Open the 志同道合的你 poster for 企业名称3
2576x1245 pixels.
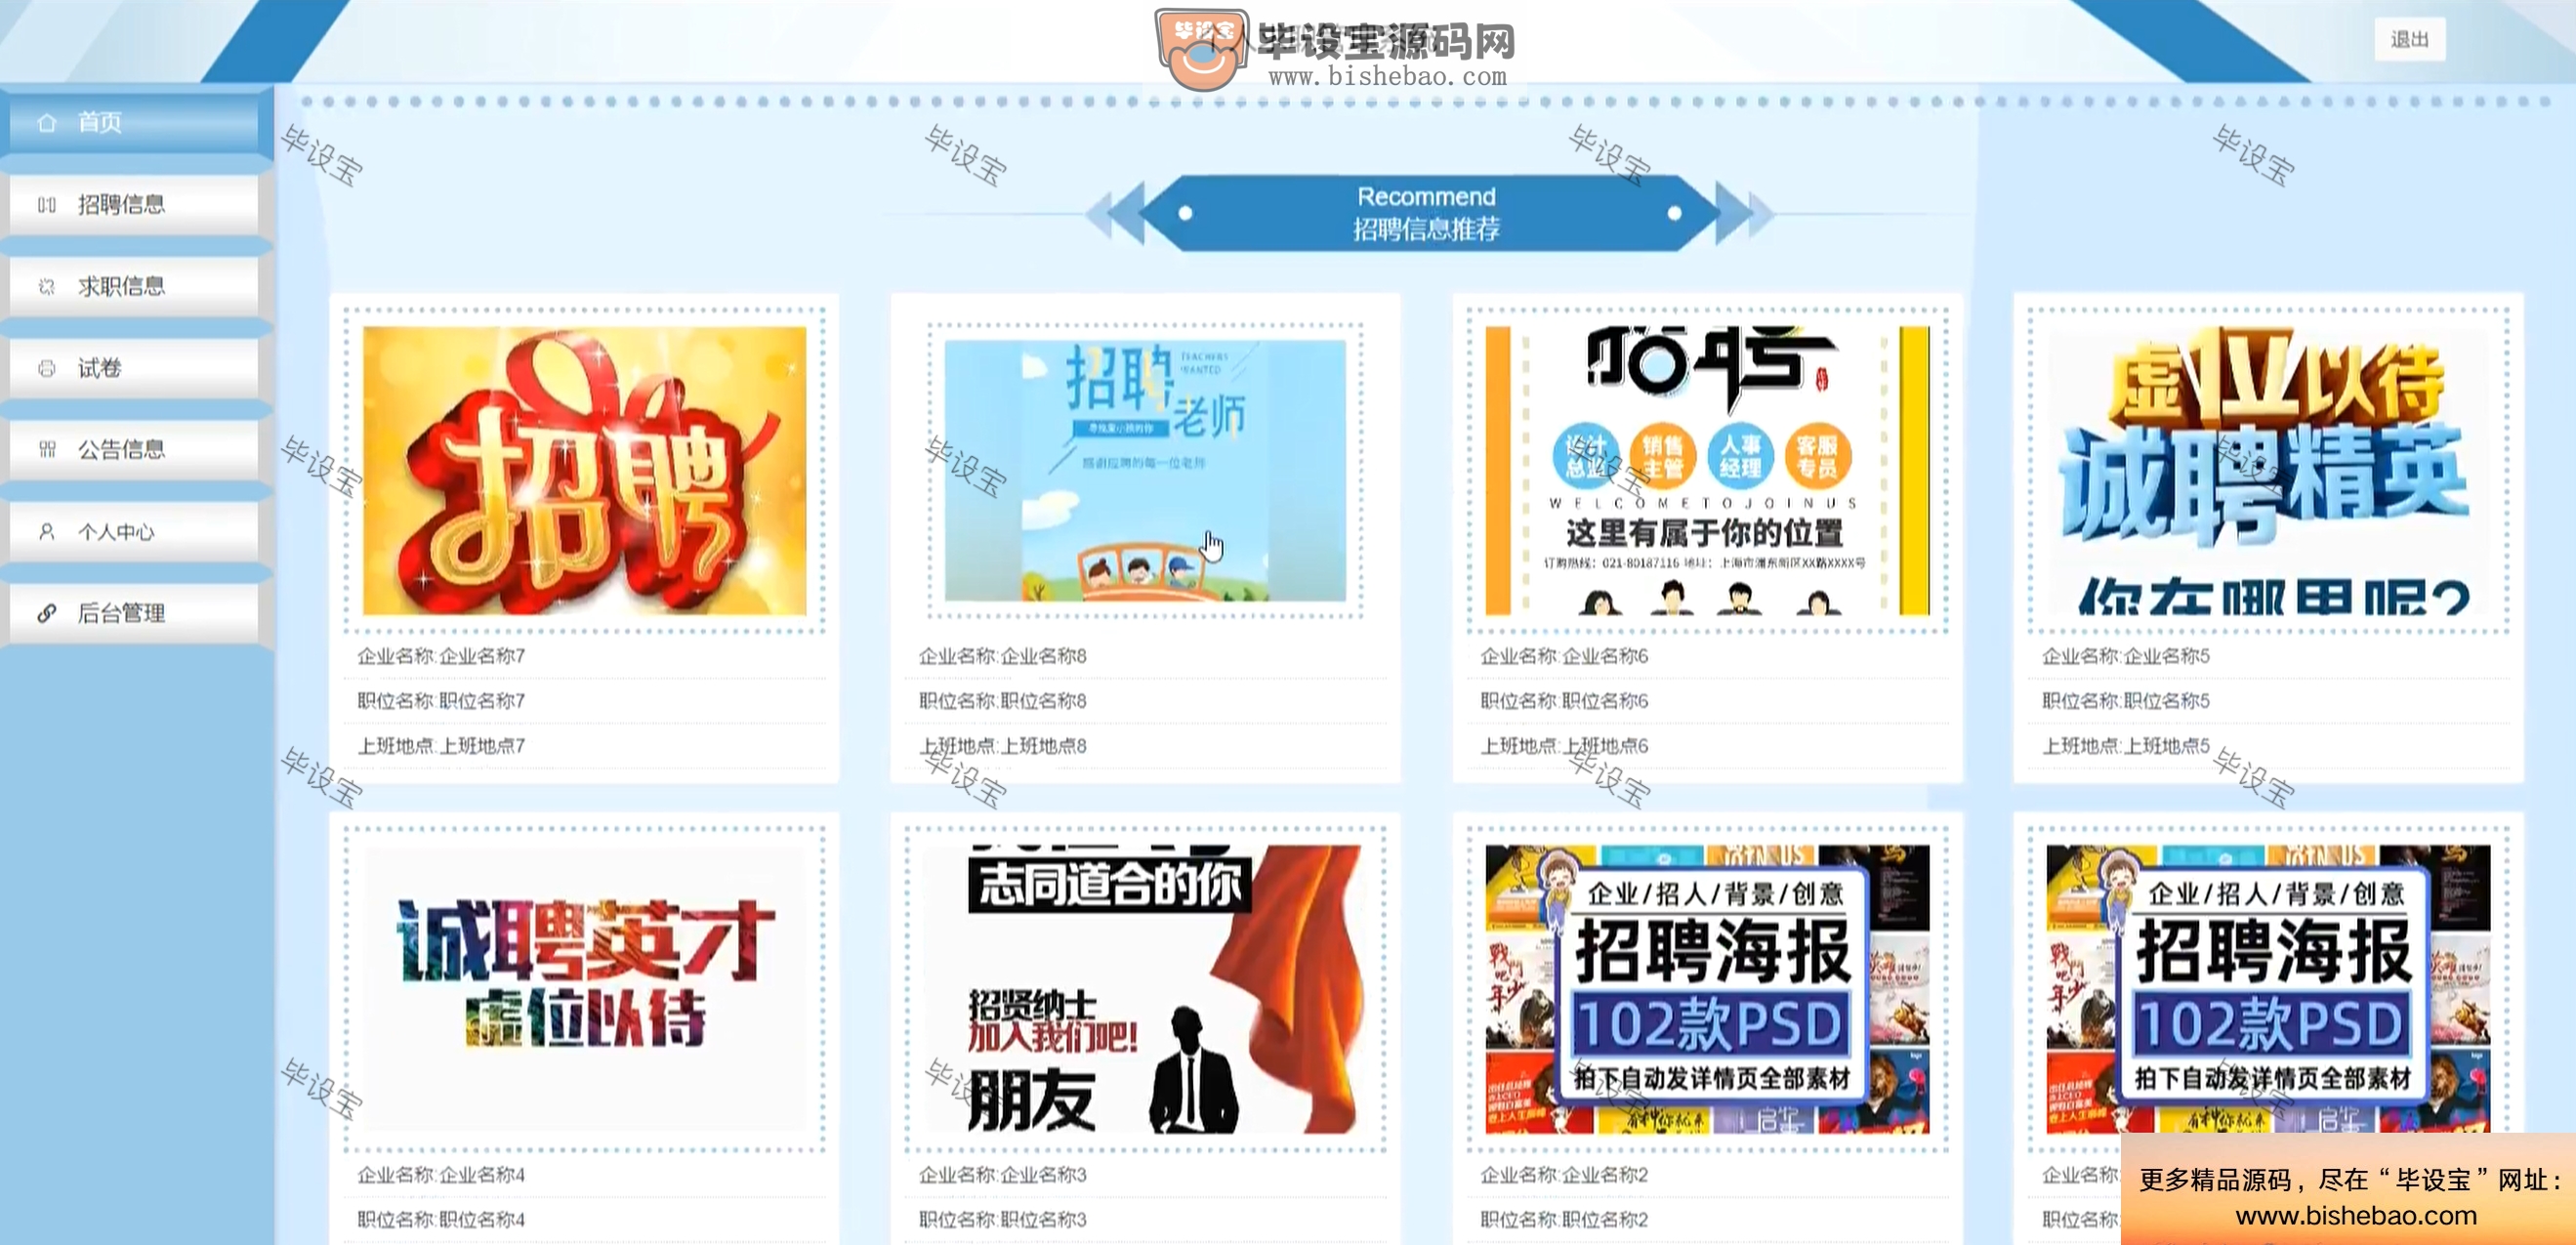[x=1145, y=989]
